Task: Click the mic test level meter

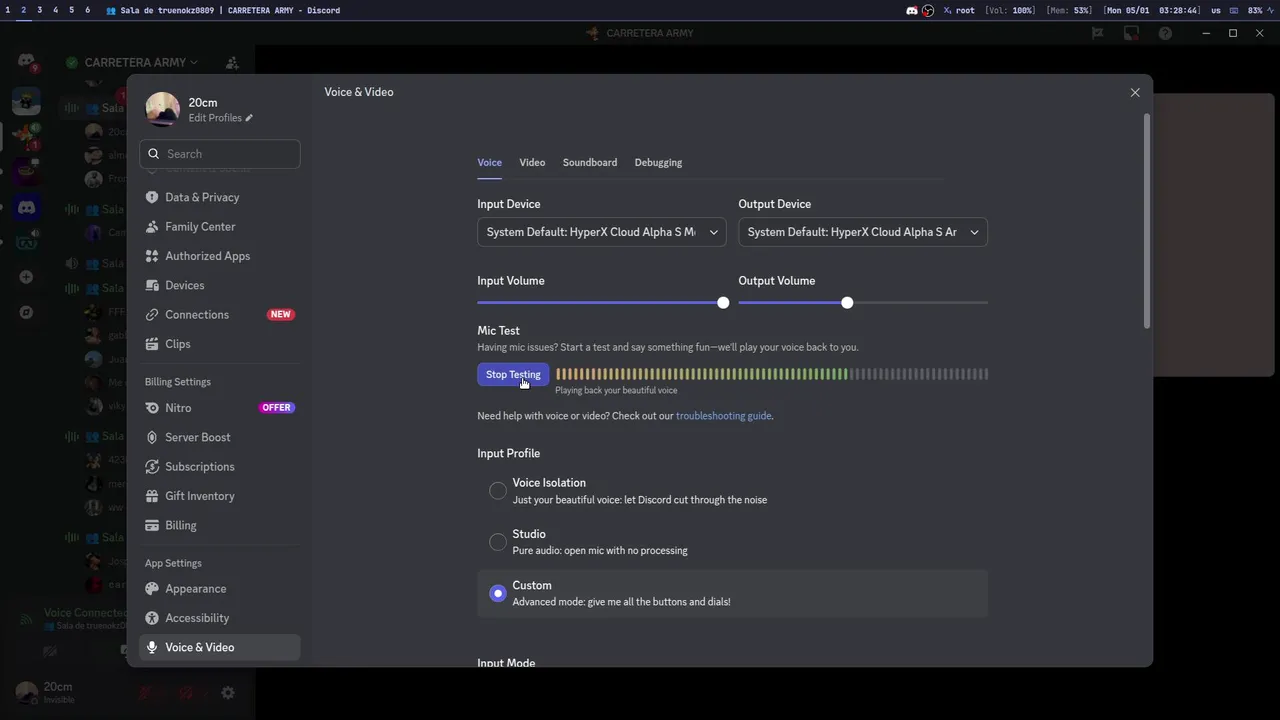Action: tap(772, 374)
